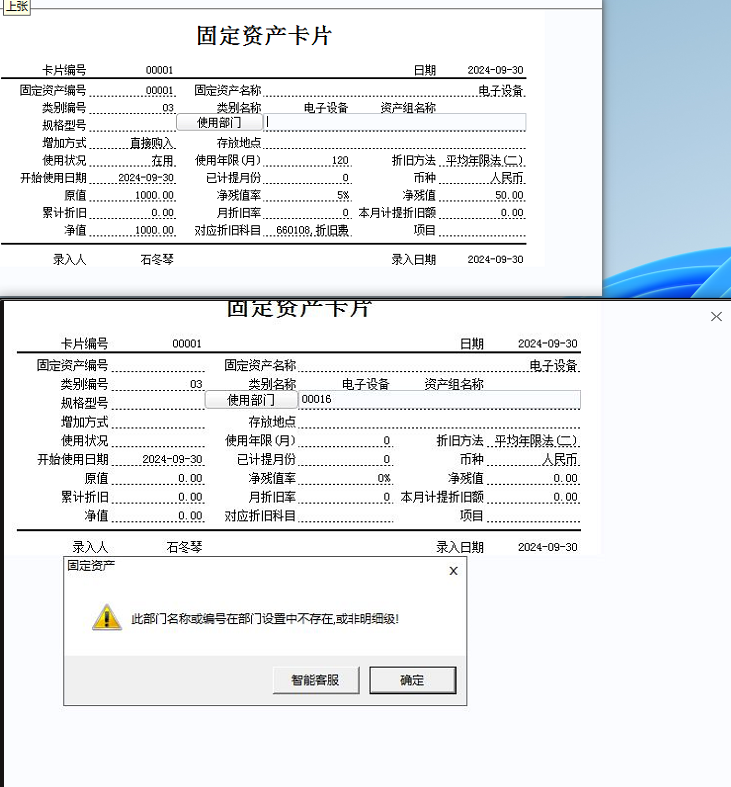Screen dimensions: 731x787
Task: Click the empty 项目 field in upper card
Action: click(482, 230)
